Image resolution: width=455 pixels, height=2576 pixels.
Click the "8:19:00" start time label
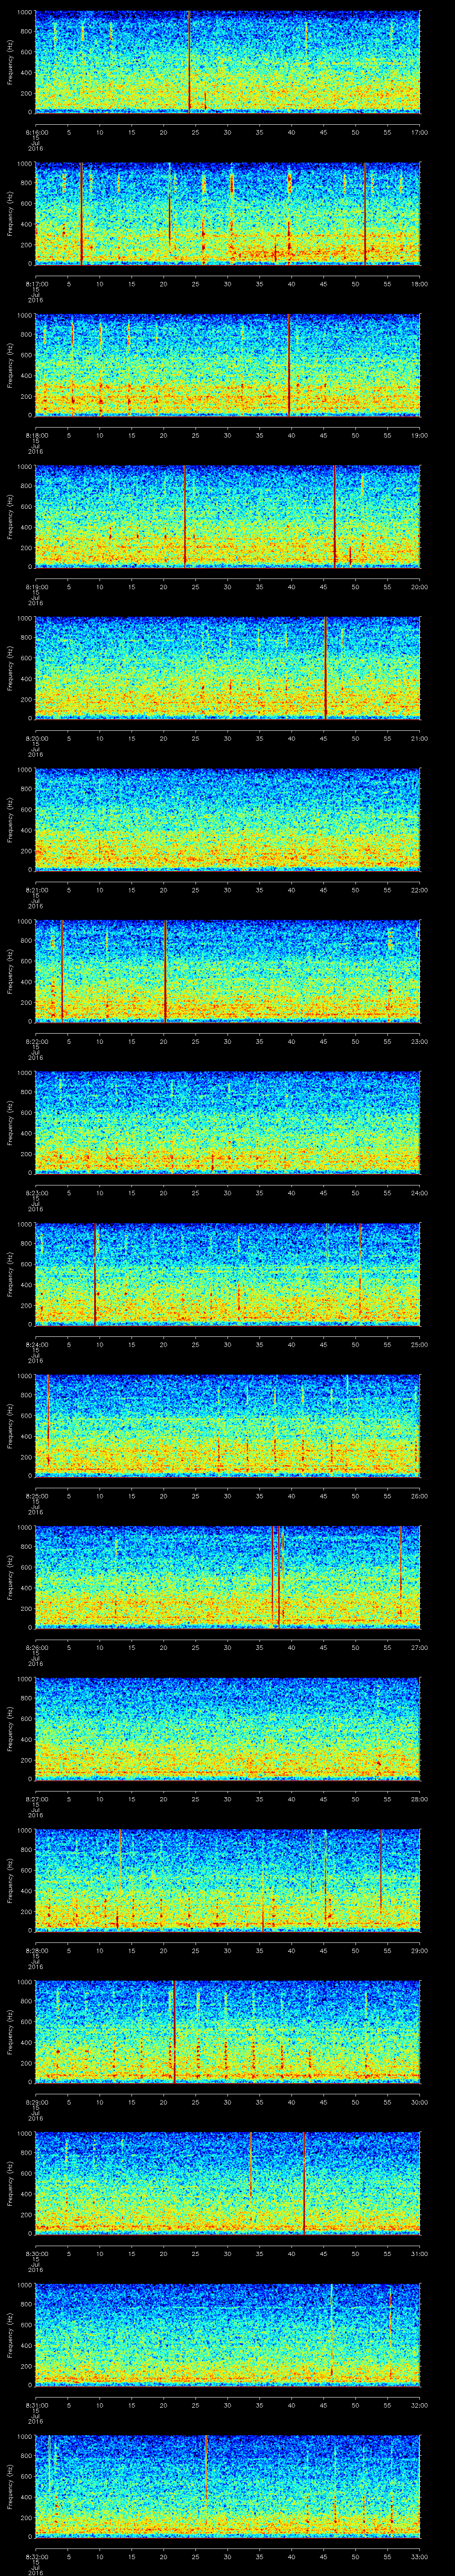click(36, 587)
